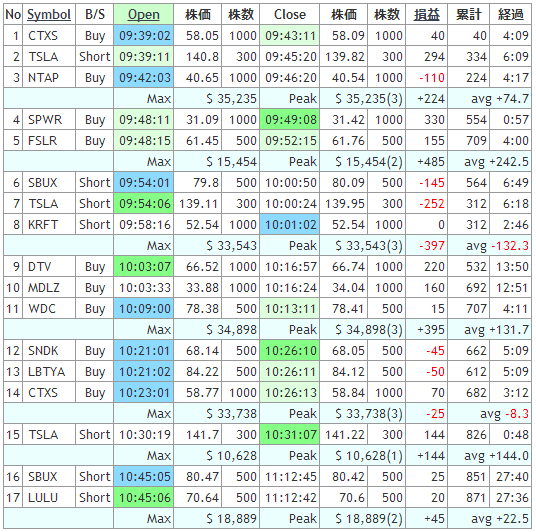The height and width of the screenshot is (532, 536).
Task: Select the LBTYA symbol cell
Action: click(49, 372)
